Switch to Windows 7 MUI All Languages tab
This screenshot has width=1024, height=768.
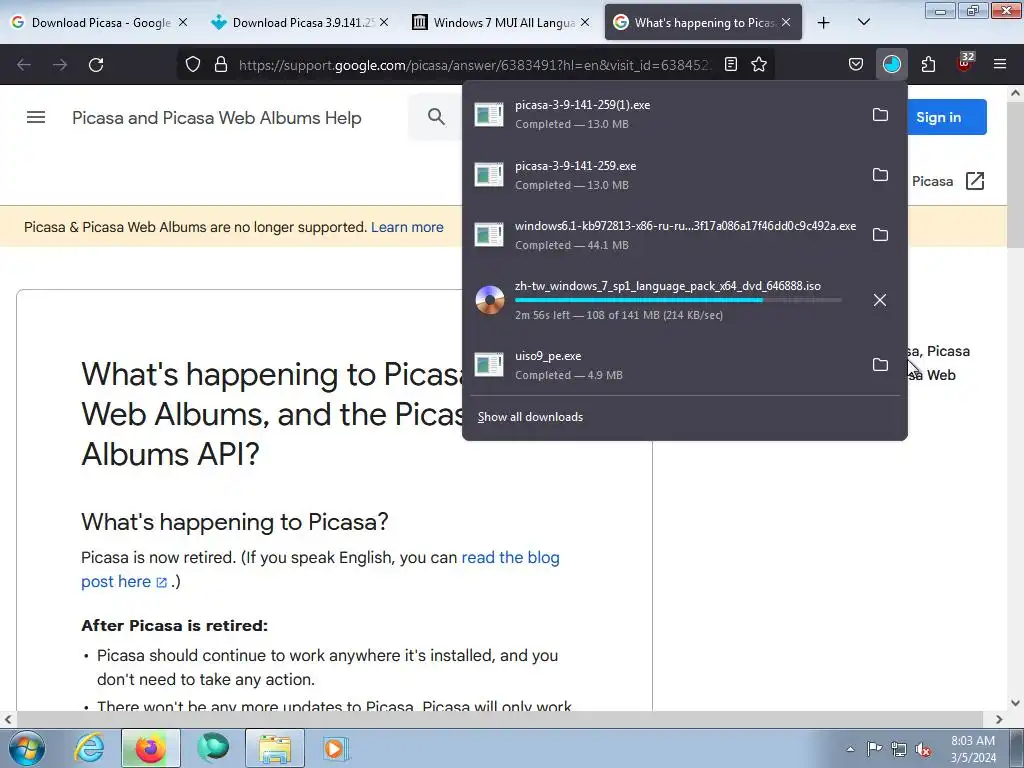(x=502, y=22)
